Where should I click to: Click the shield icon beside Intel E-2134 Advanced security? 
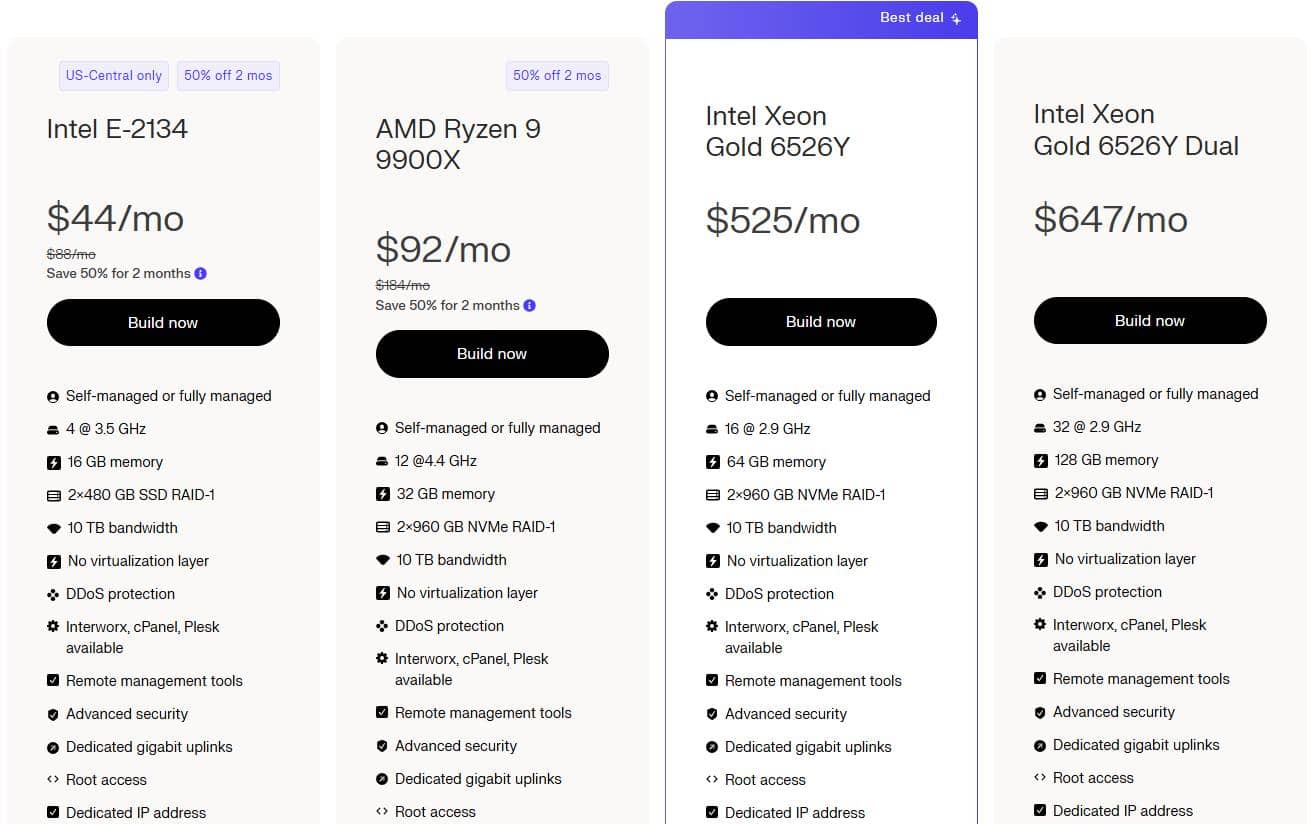click(x=53, y=714)
